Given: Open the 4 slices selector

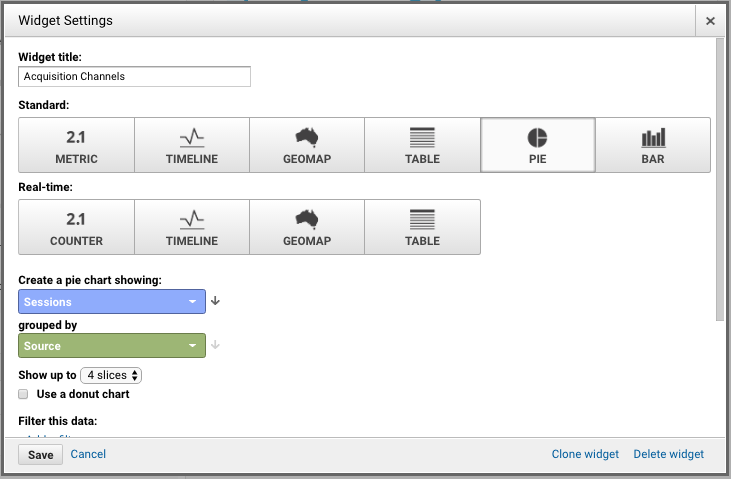Looking at the screenshot, I should [x=111, y=375].
